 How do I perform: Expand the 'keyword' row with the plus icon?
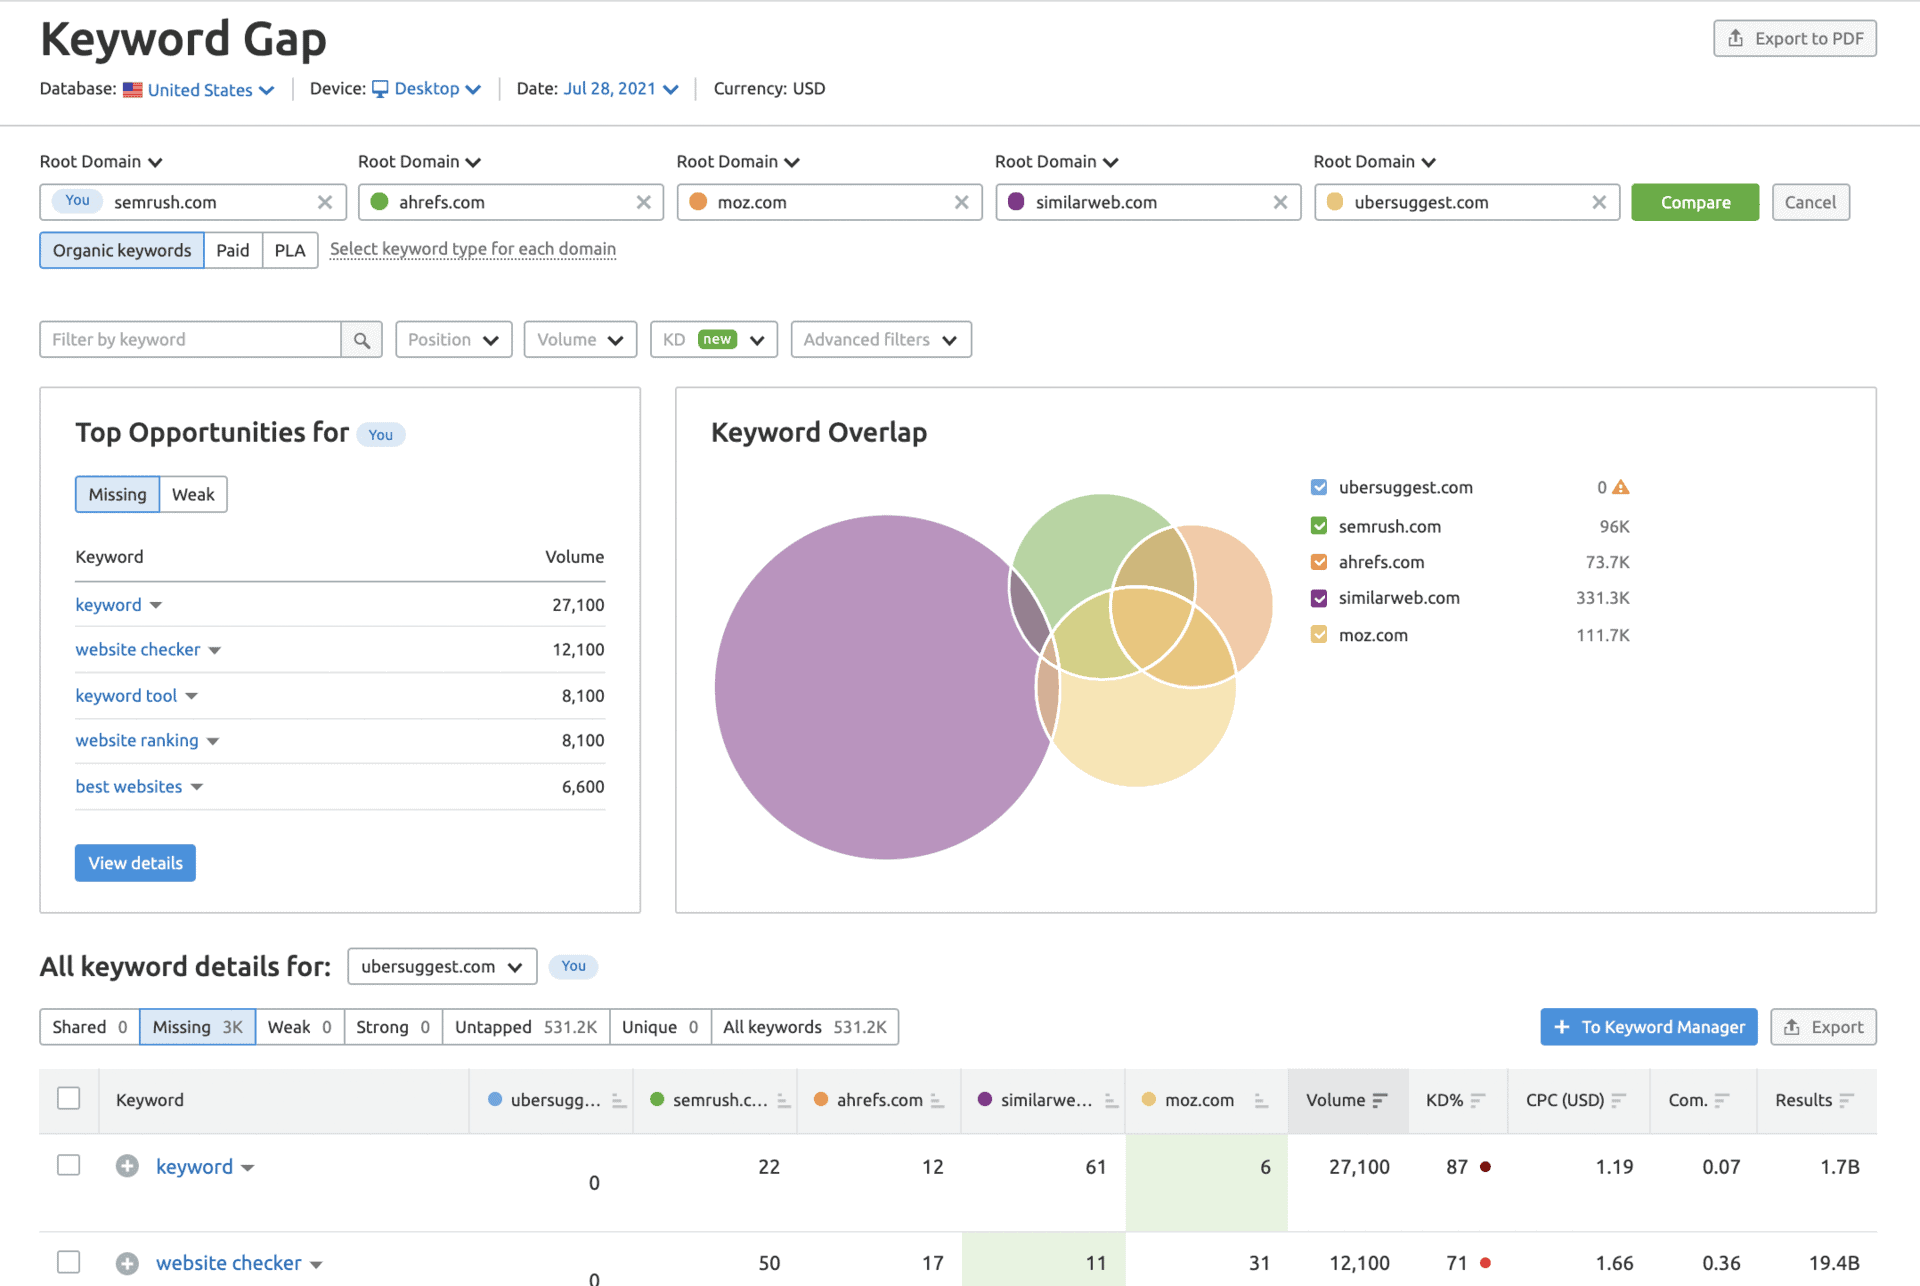pyautogui.click(x=127, y=1166)
